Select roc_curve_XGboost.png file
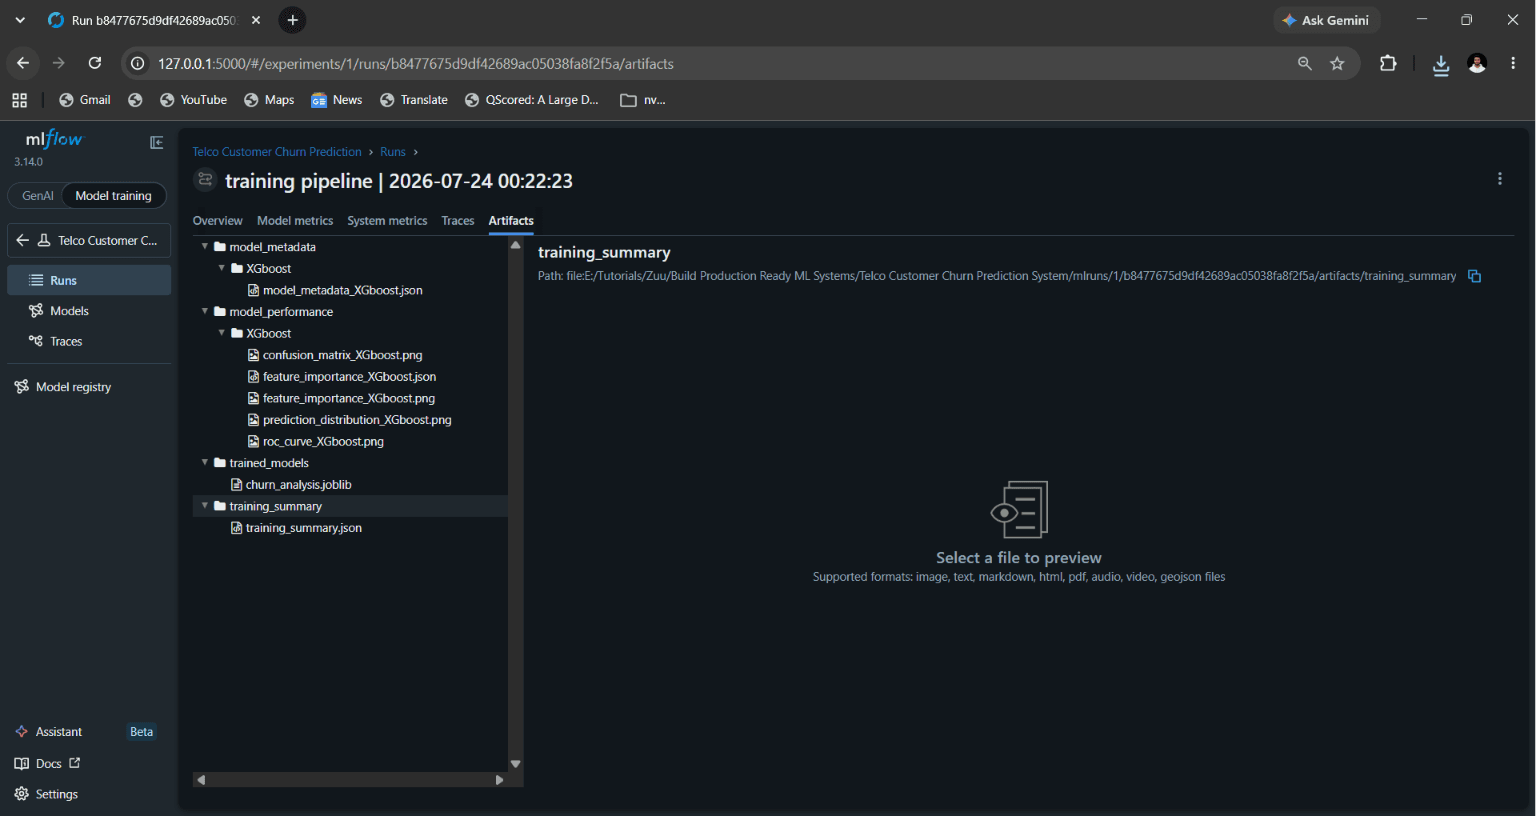This screenshot has height=816, width=1536. click(323, 441)
